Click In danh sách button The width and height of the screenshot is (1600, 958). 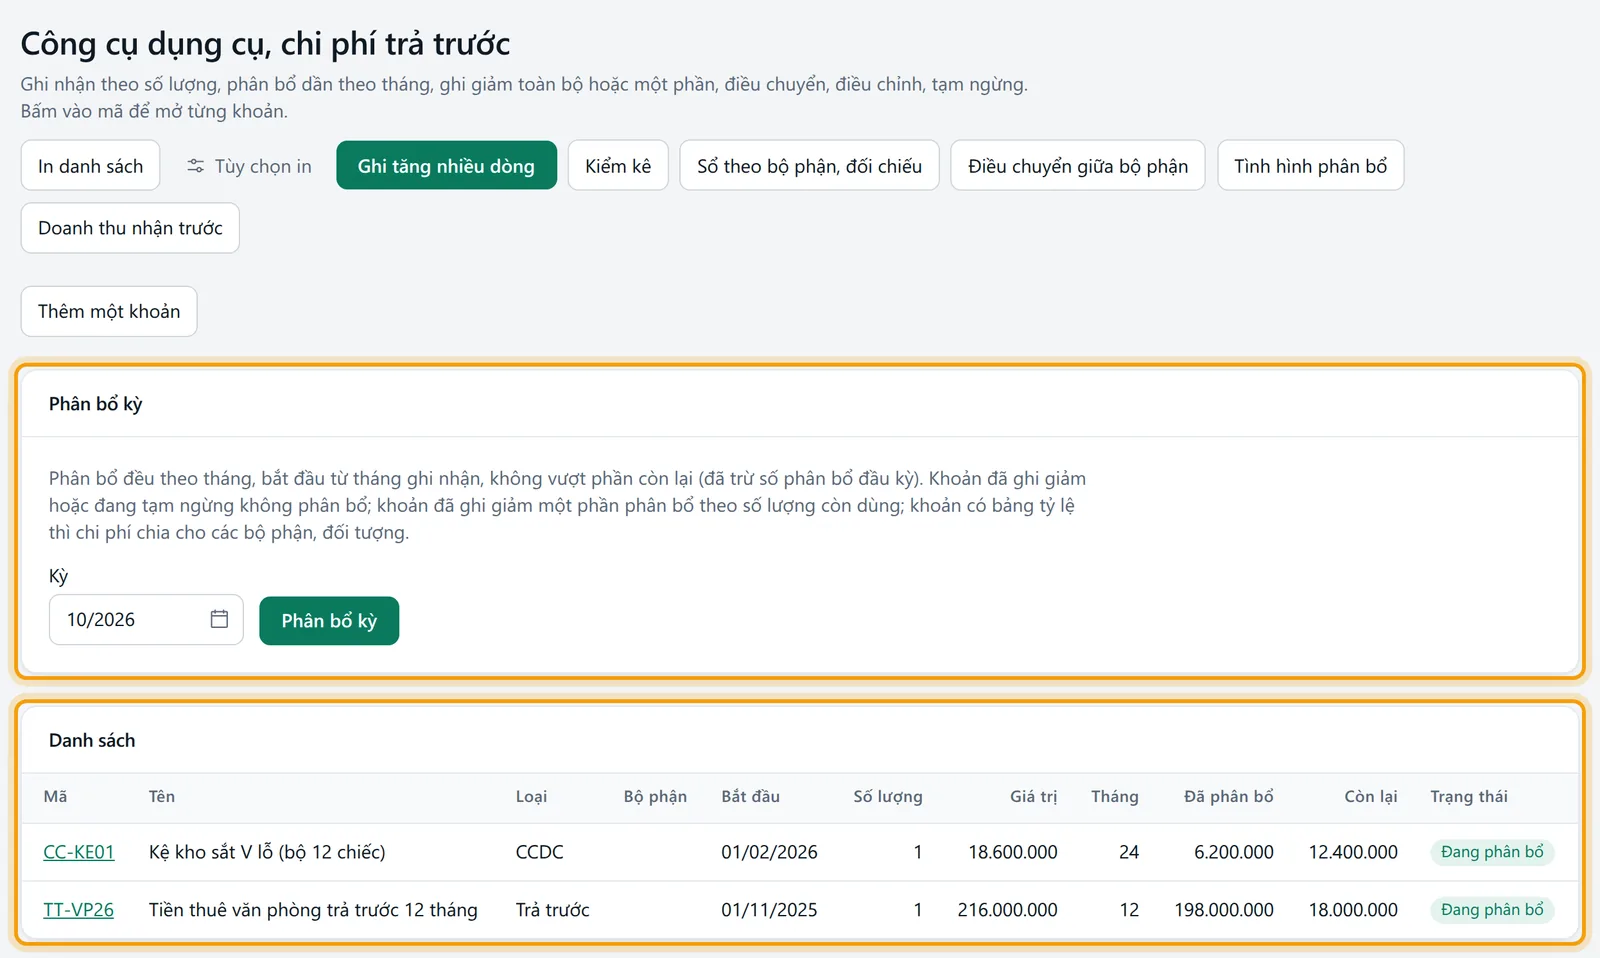coord(91,165)
